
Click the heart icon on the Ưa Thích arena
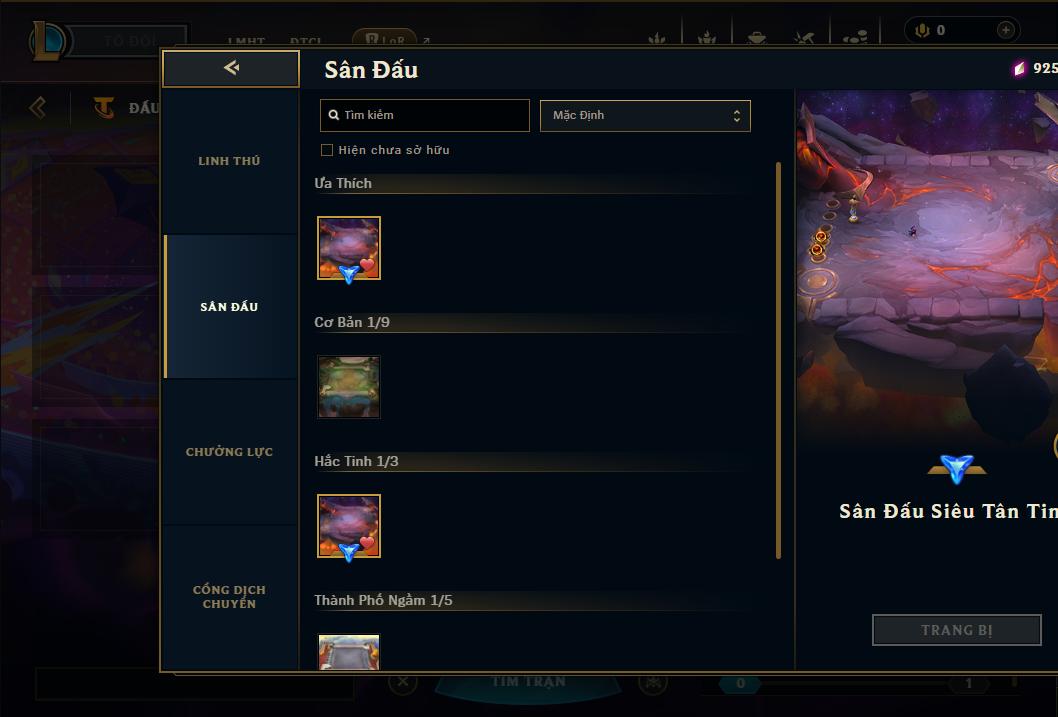click(x=367, y=264)
